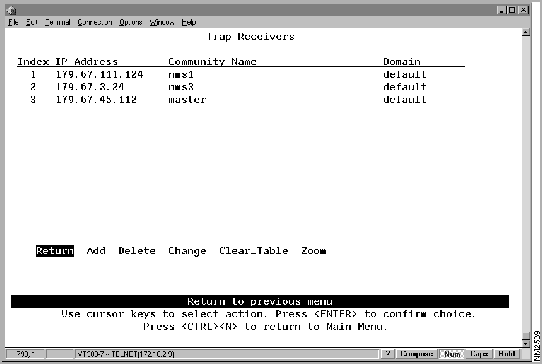This screenshot has height=364, width=542.
Task: Click the Community Name column header
Action: [212, 62]
